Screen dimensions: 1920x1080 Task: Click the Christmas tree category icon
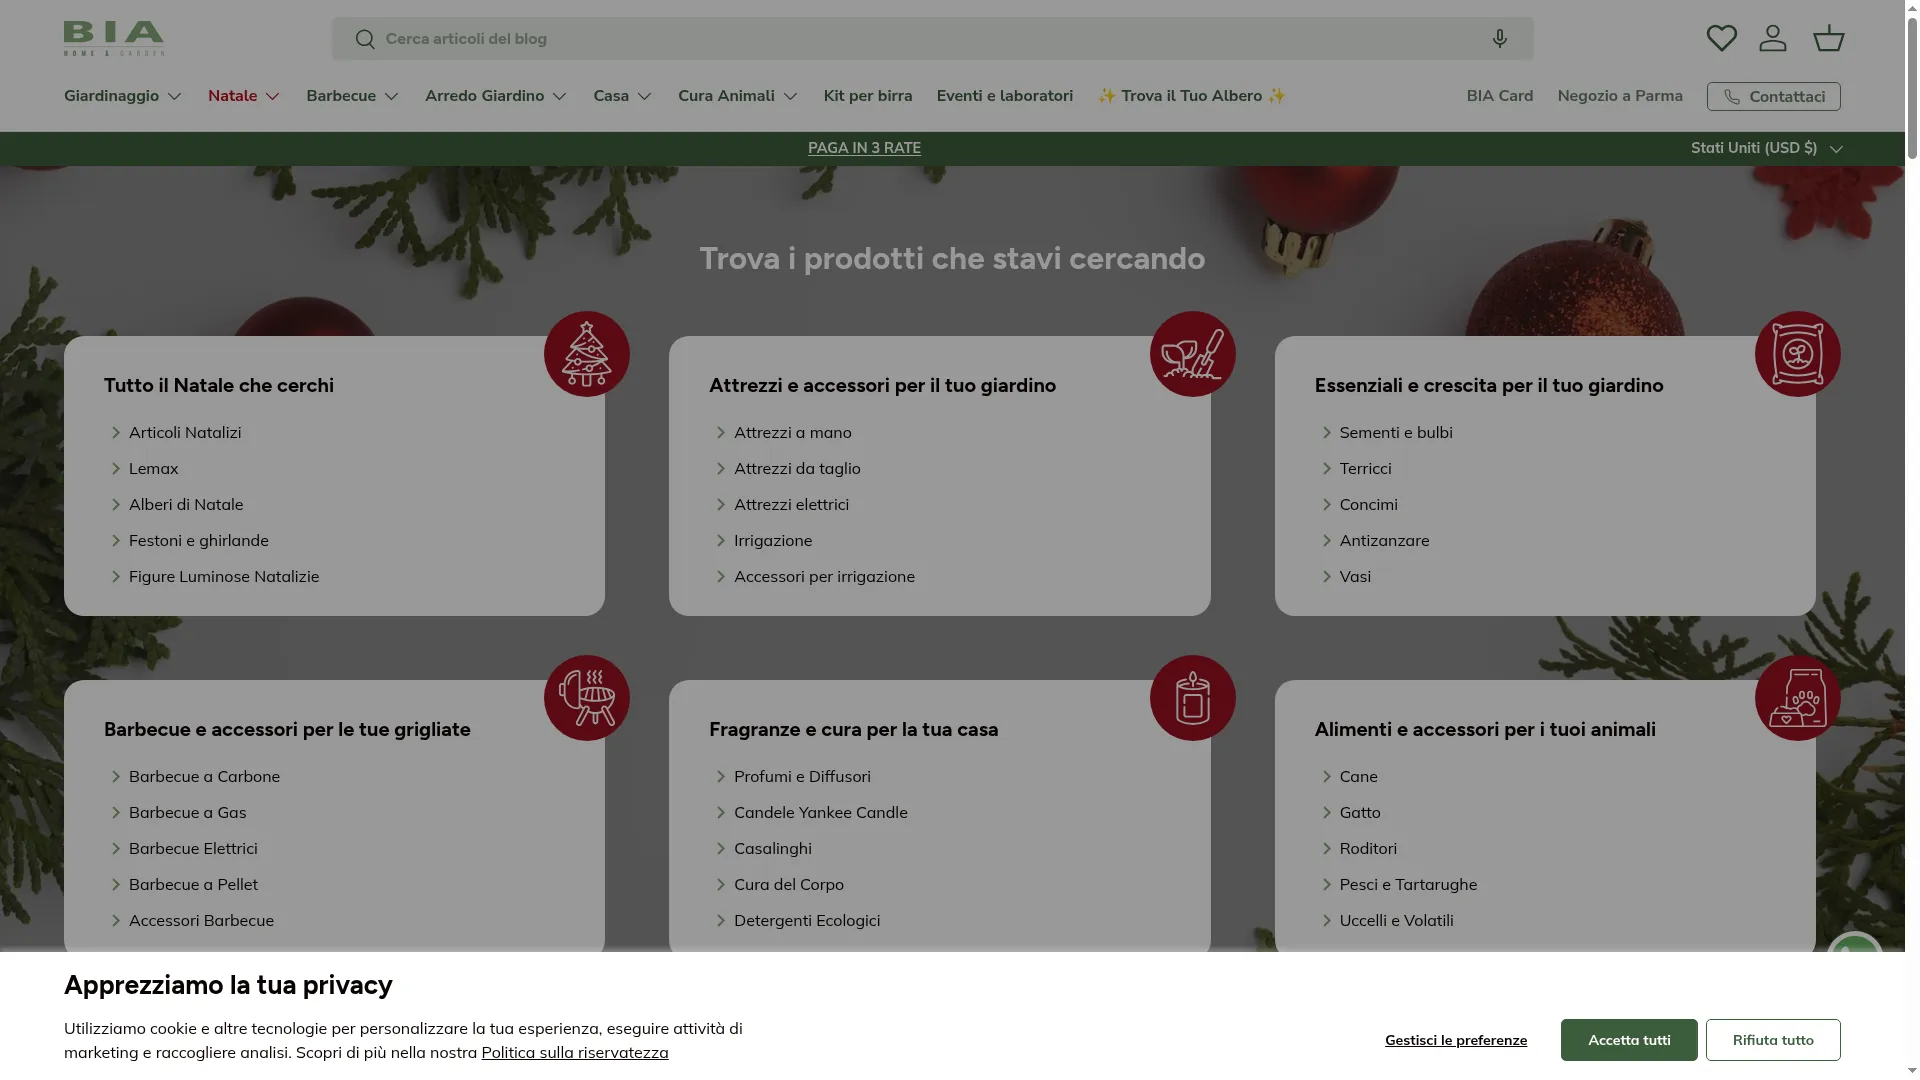pos(587,354)
